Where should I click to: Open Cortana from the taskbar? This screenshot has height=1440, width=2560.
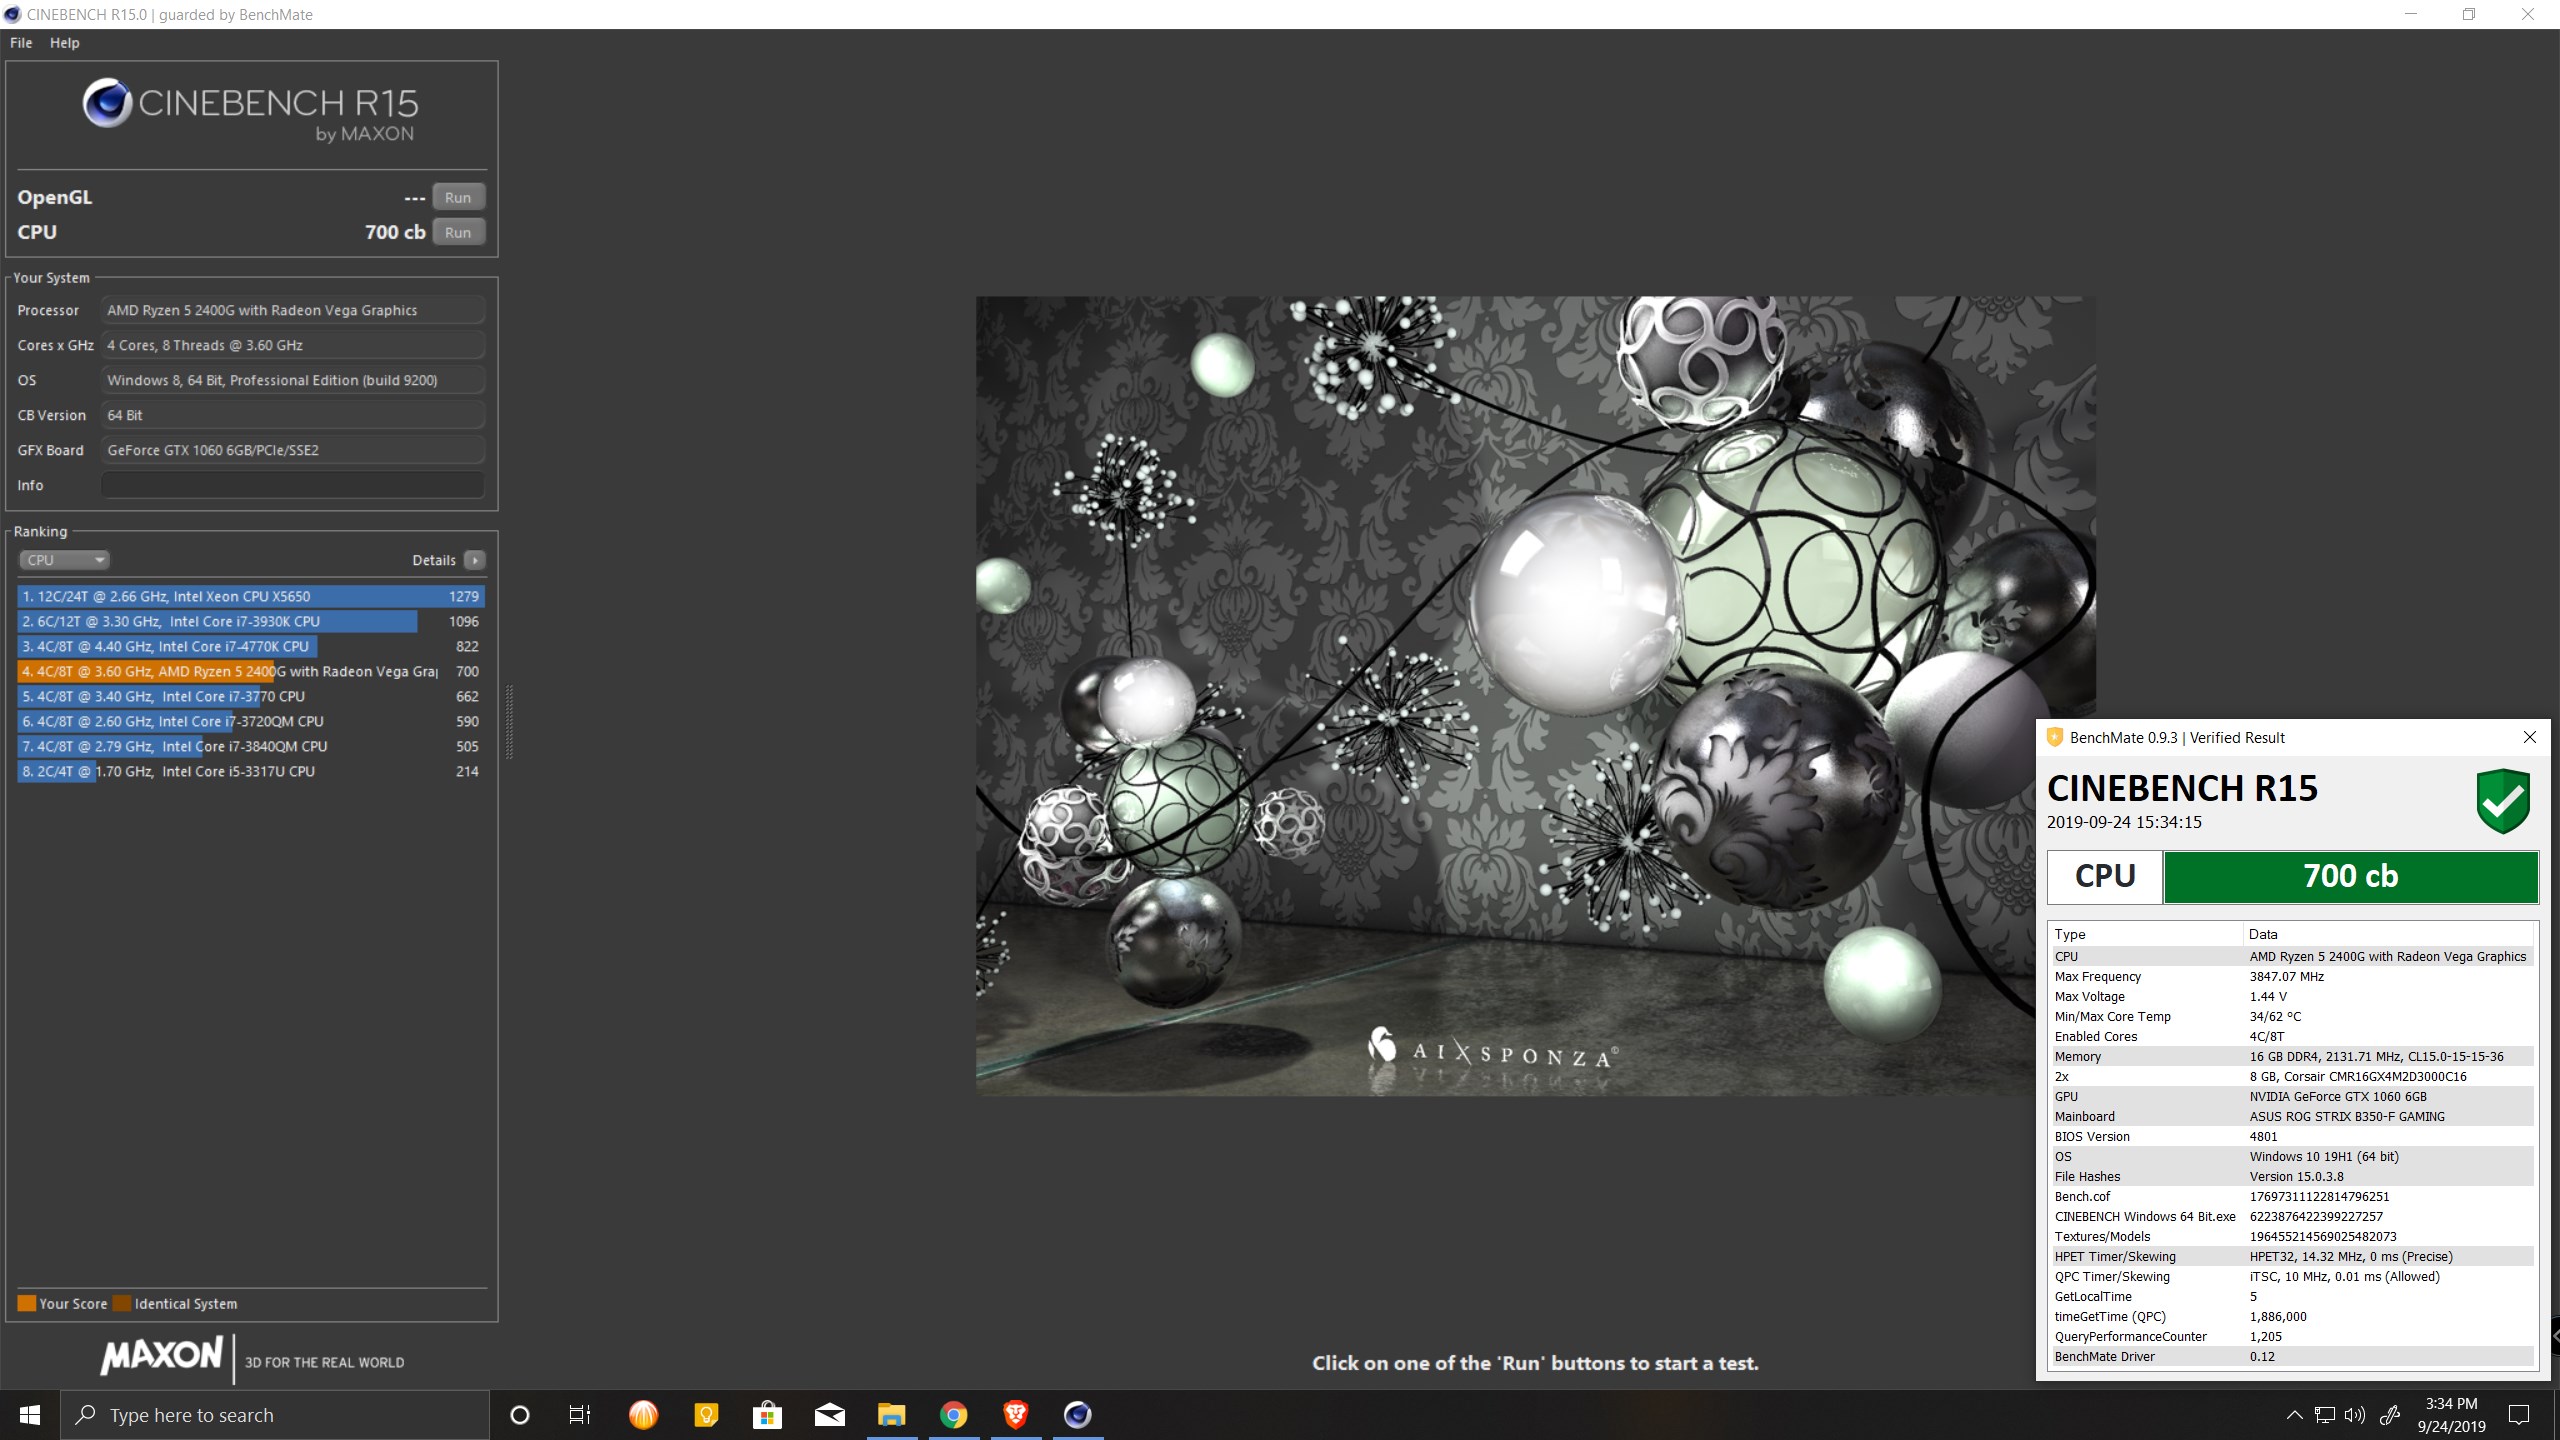[519, 1415]
